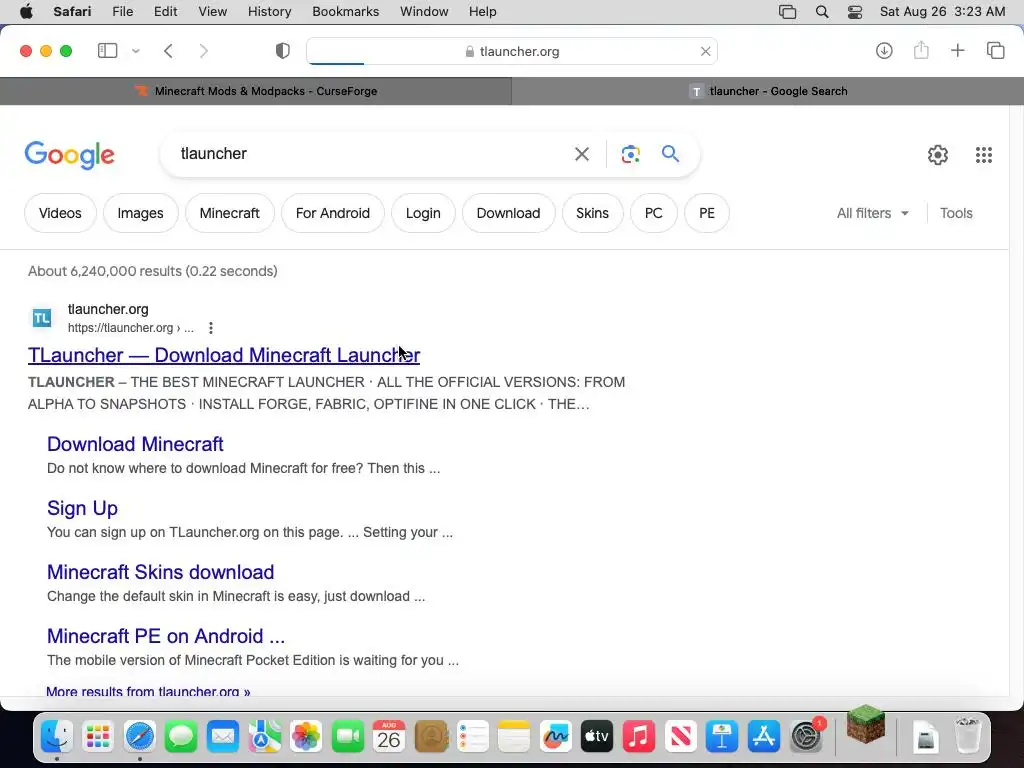Image resolution: width=1024 pixels, height=768 pixels.
Task: Open the History menu
Action: point(269,12)
